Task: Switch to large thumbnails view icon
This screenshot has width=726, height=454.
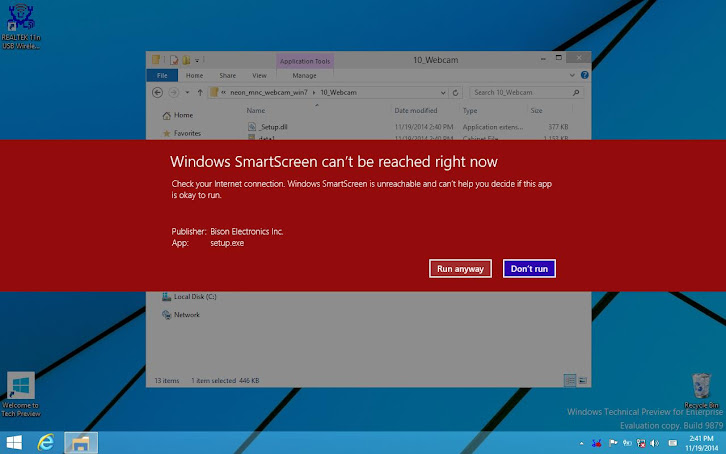Action: tap(582, 380)
